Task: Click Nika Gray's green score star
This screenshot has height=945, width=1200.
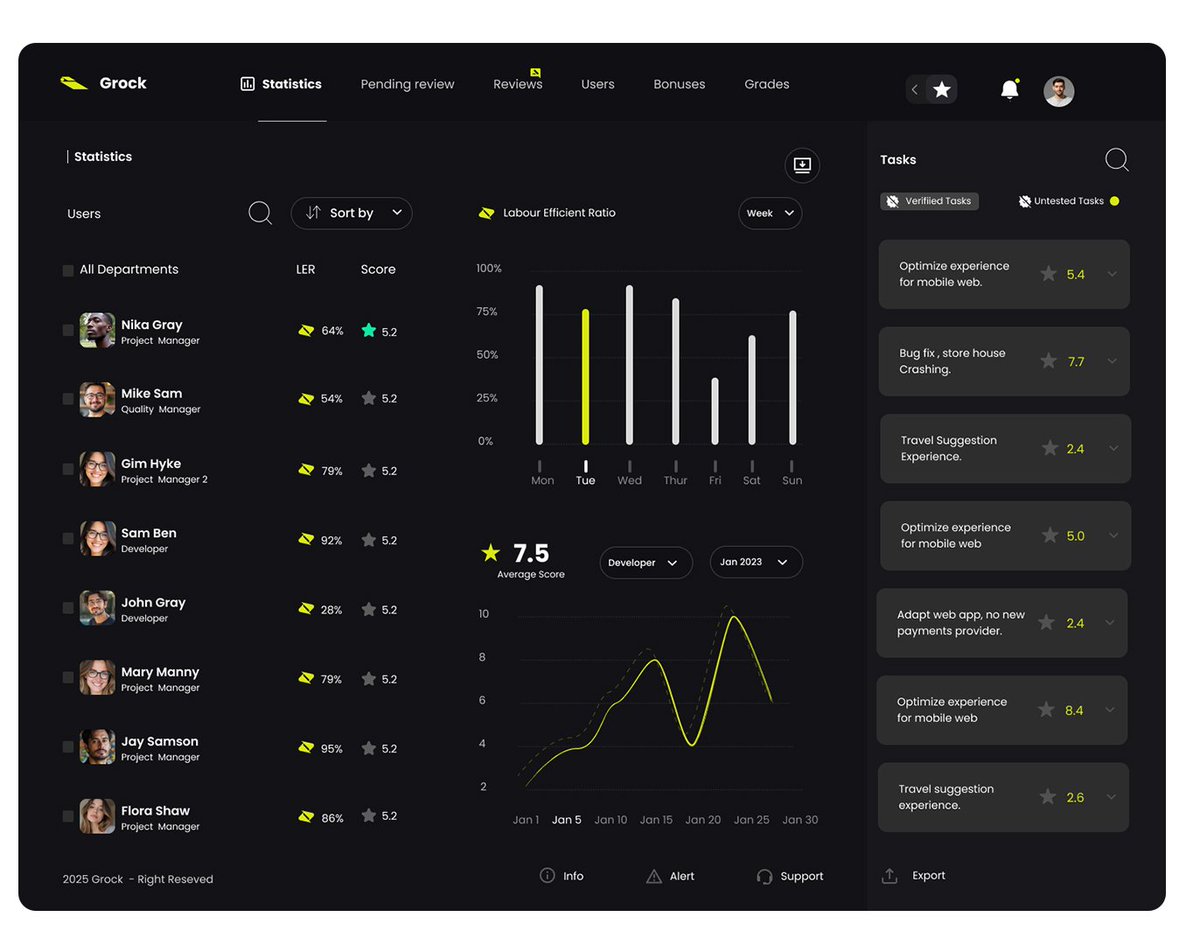Action: pos(369,330)
